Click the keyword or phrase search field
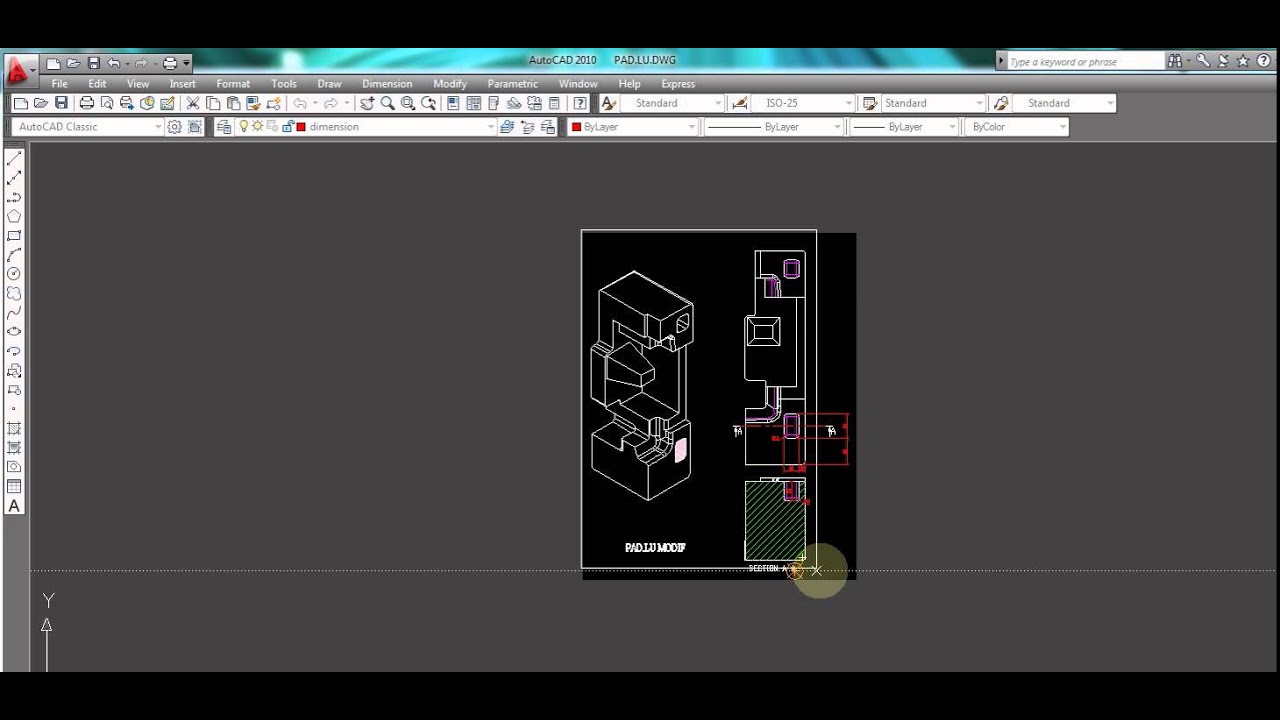The image size is (1280, 720). [1085, 61]
